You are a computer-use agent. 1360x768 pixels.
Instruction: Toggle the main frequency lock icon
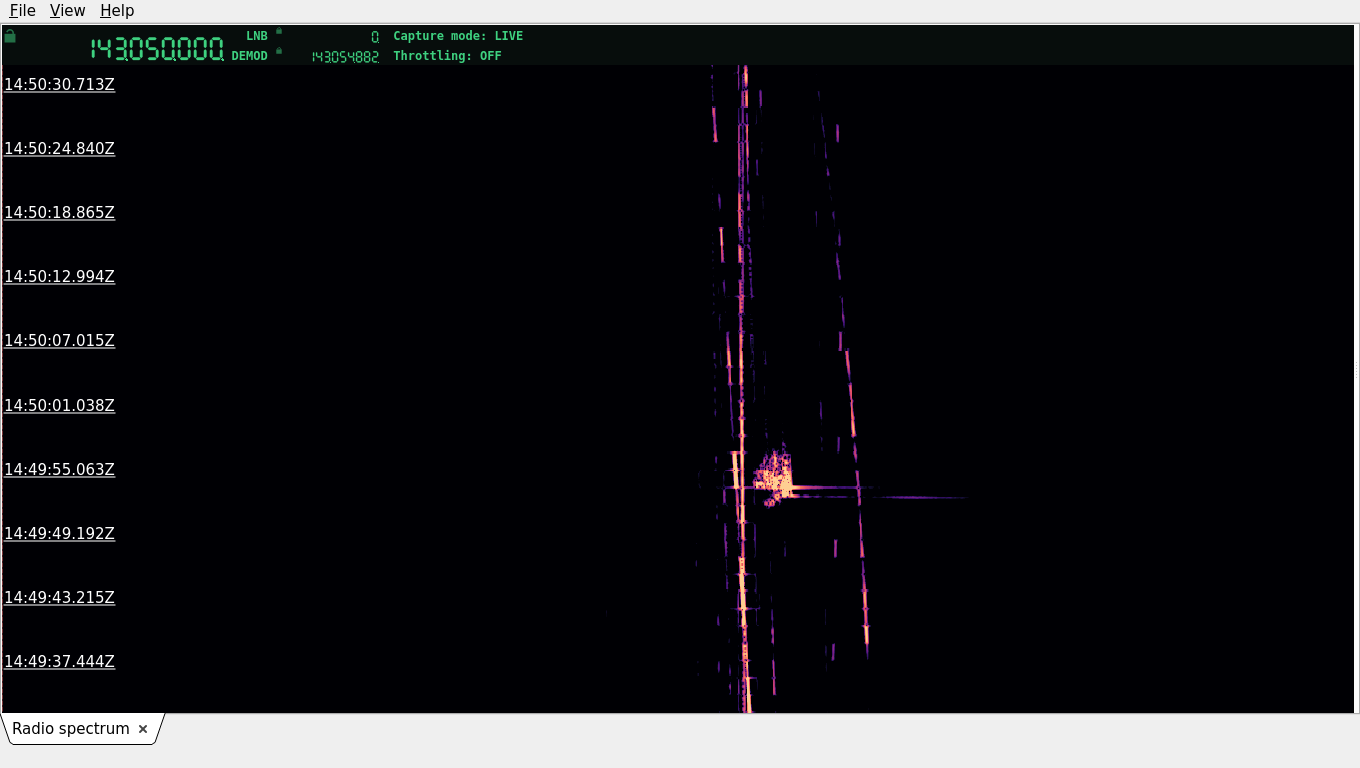click(10, 36)
